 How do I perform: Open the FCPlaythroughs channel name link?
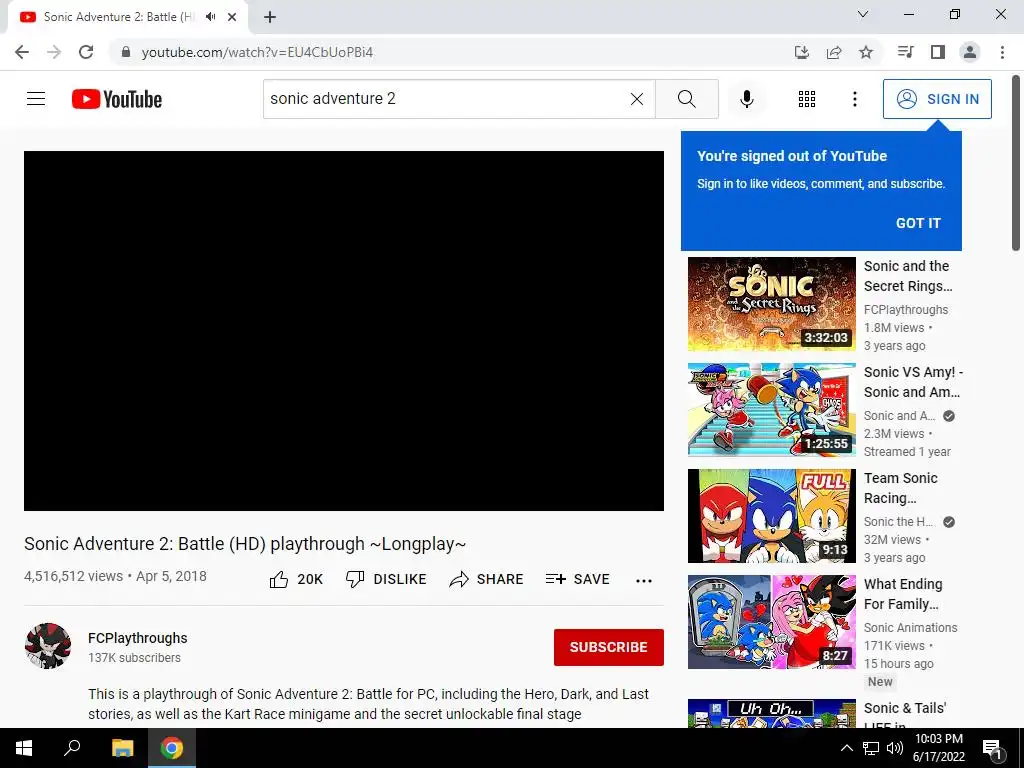point(138,638)
